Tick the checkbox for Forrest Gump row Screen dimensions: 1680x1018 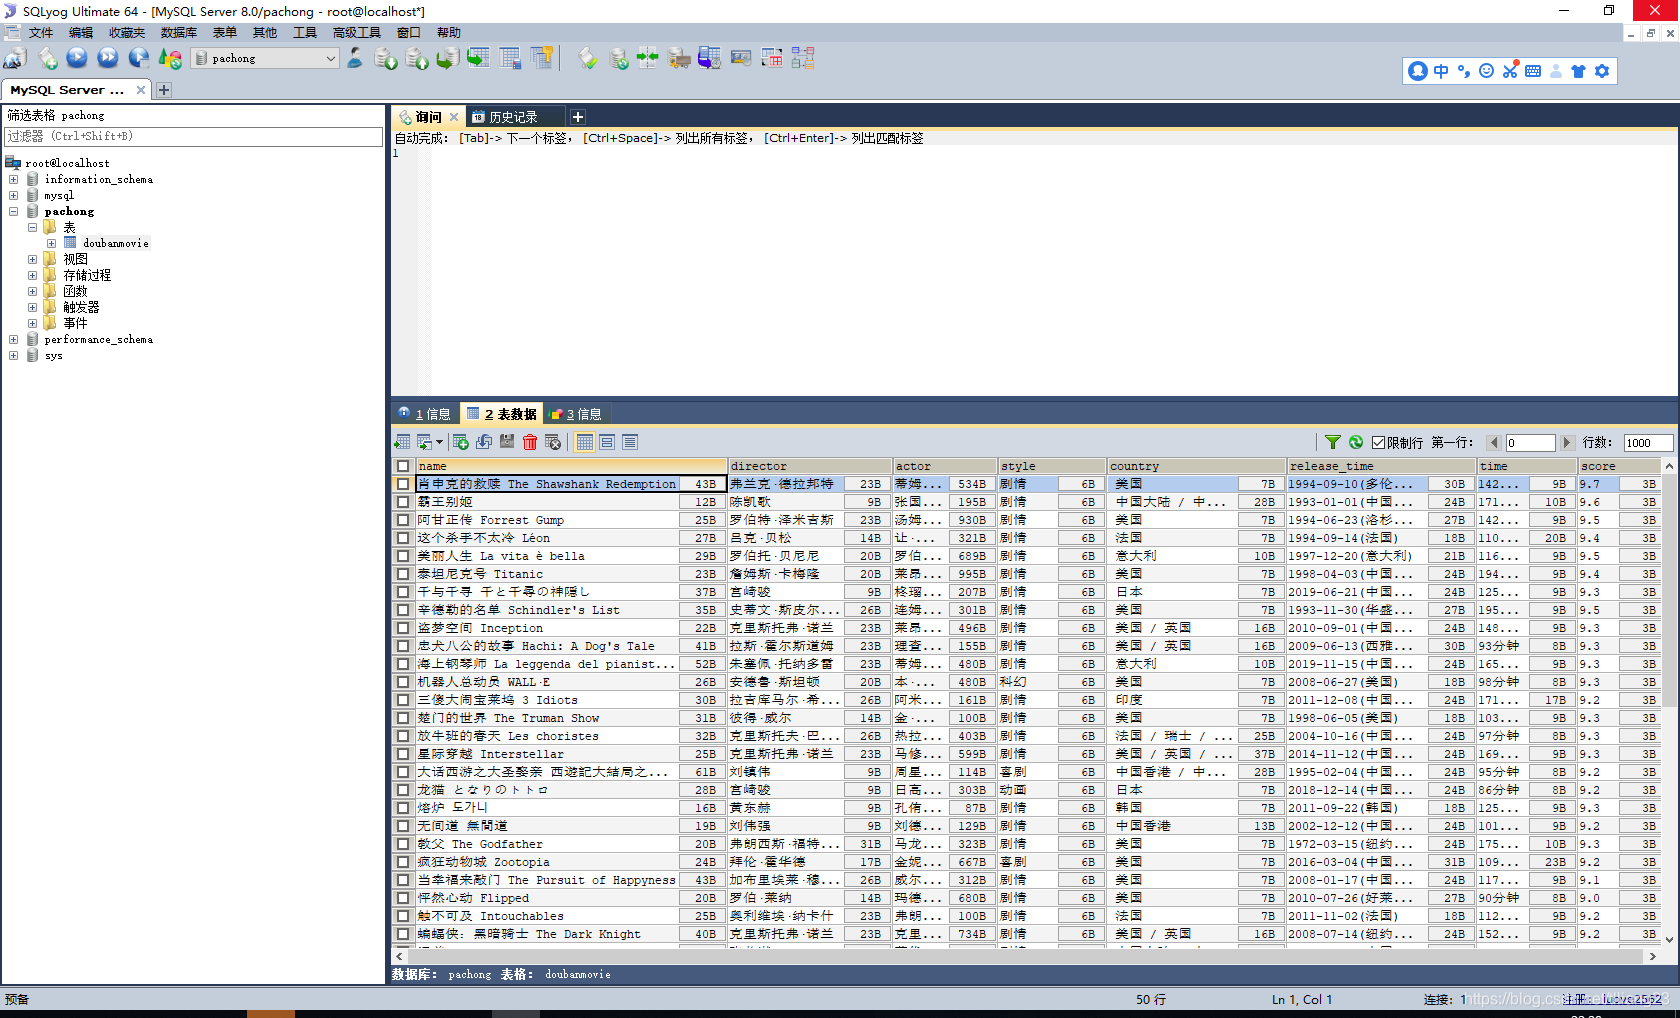click(403, 520)
